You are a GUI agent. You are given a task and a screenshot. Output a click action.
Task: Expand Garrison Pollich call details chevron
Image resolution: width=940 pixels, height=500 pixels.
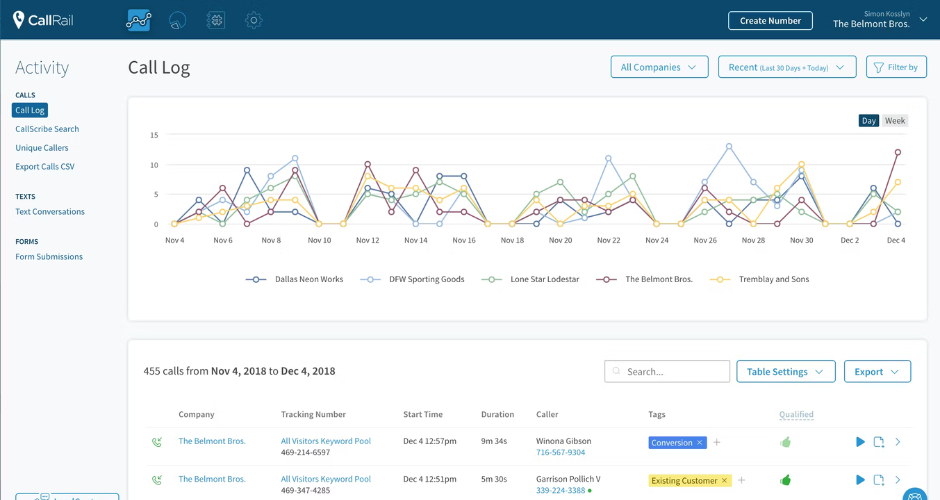click(897, 480)
